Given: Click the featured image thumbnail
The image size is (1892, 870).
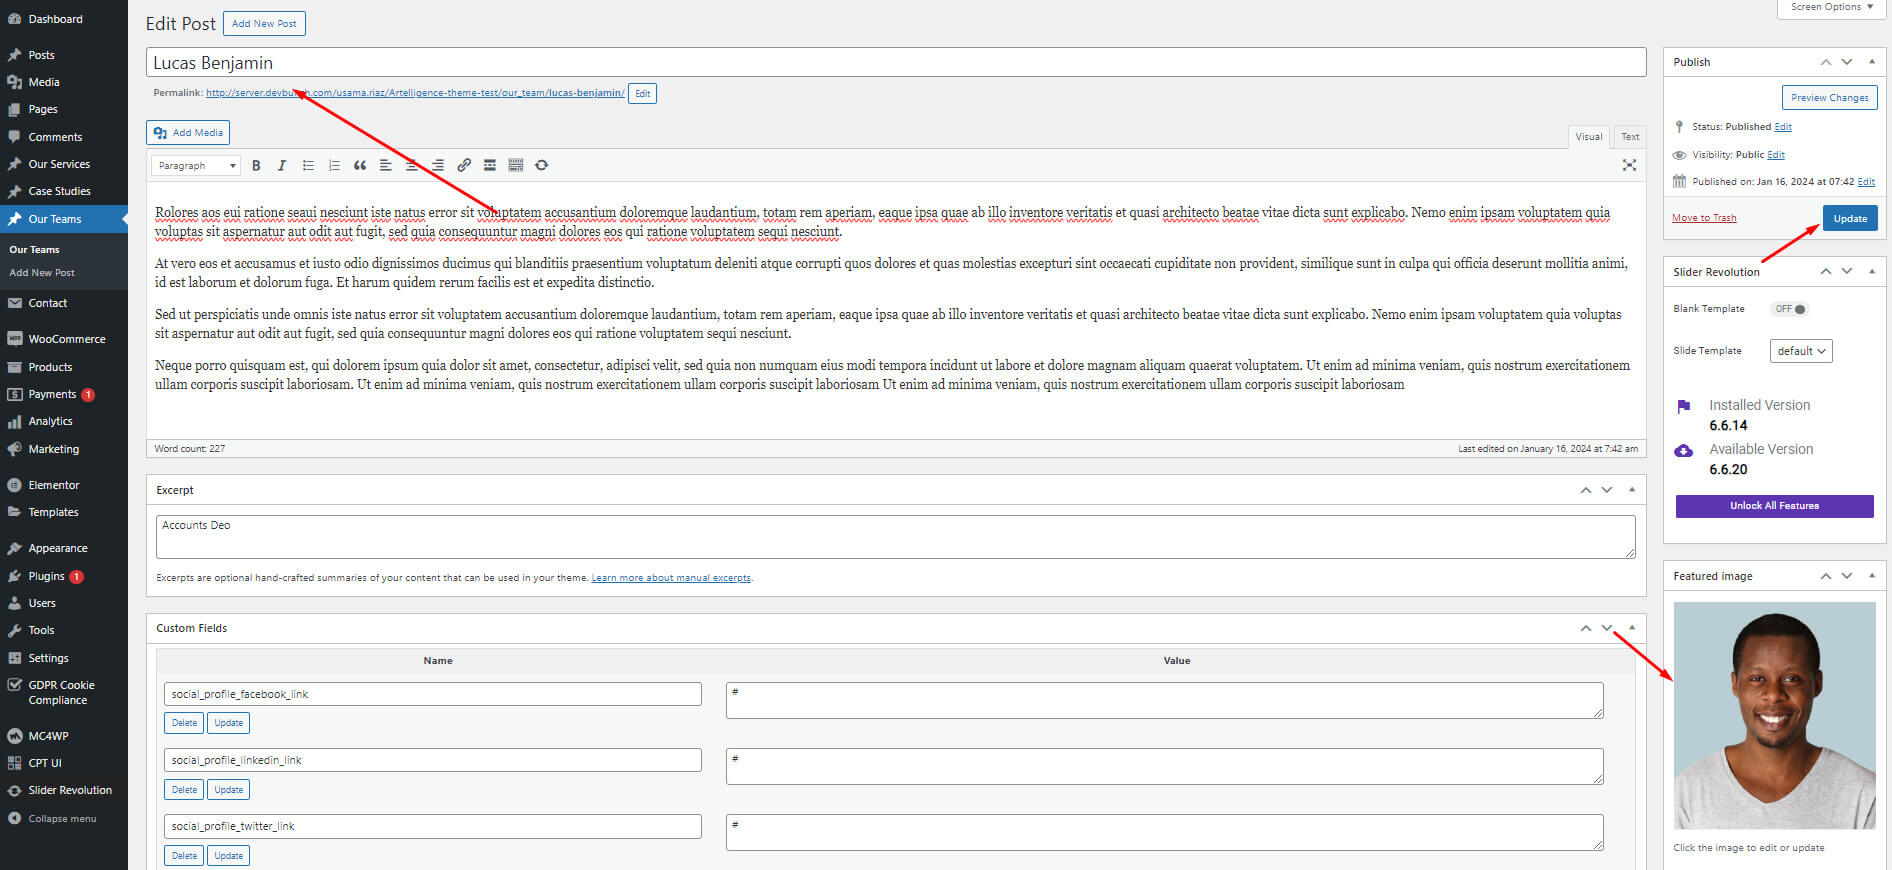Looking at the screenshot, I should tap(1774, 715).
